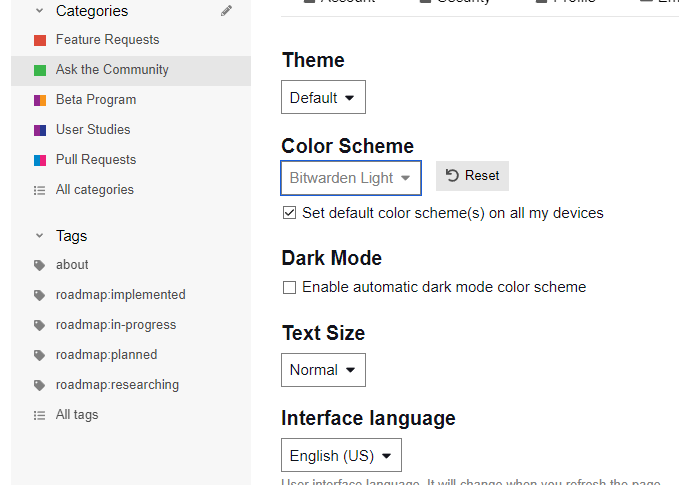
Task: Go to the User Studies category
Action: 93,130
